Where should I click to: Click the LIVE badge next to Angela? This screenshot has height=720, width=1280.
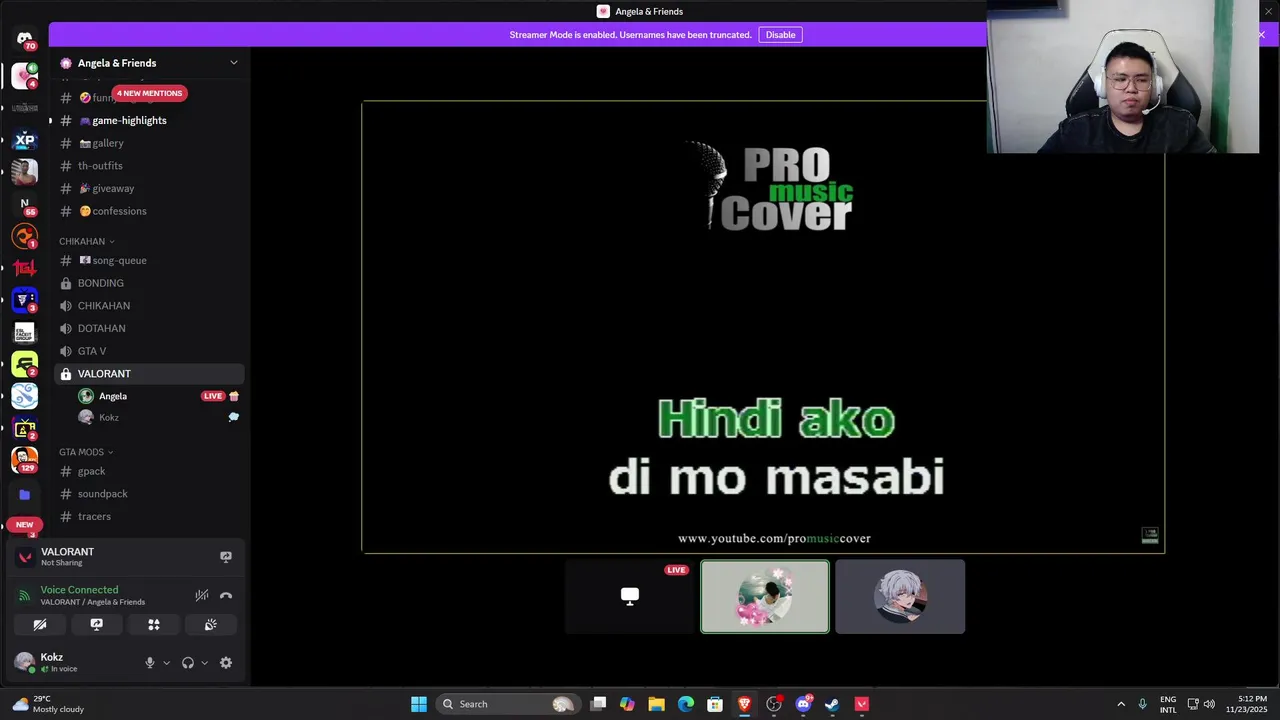[213, 396]
